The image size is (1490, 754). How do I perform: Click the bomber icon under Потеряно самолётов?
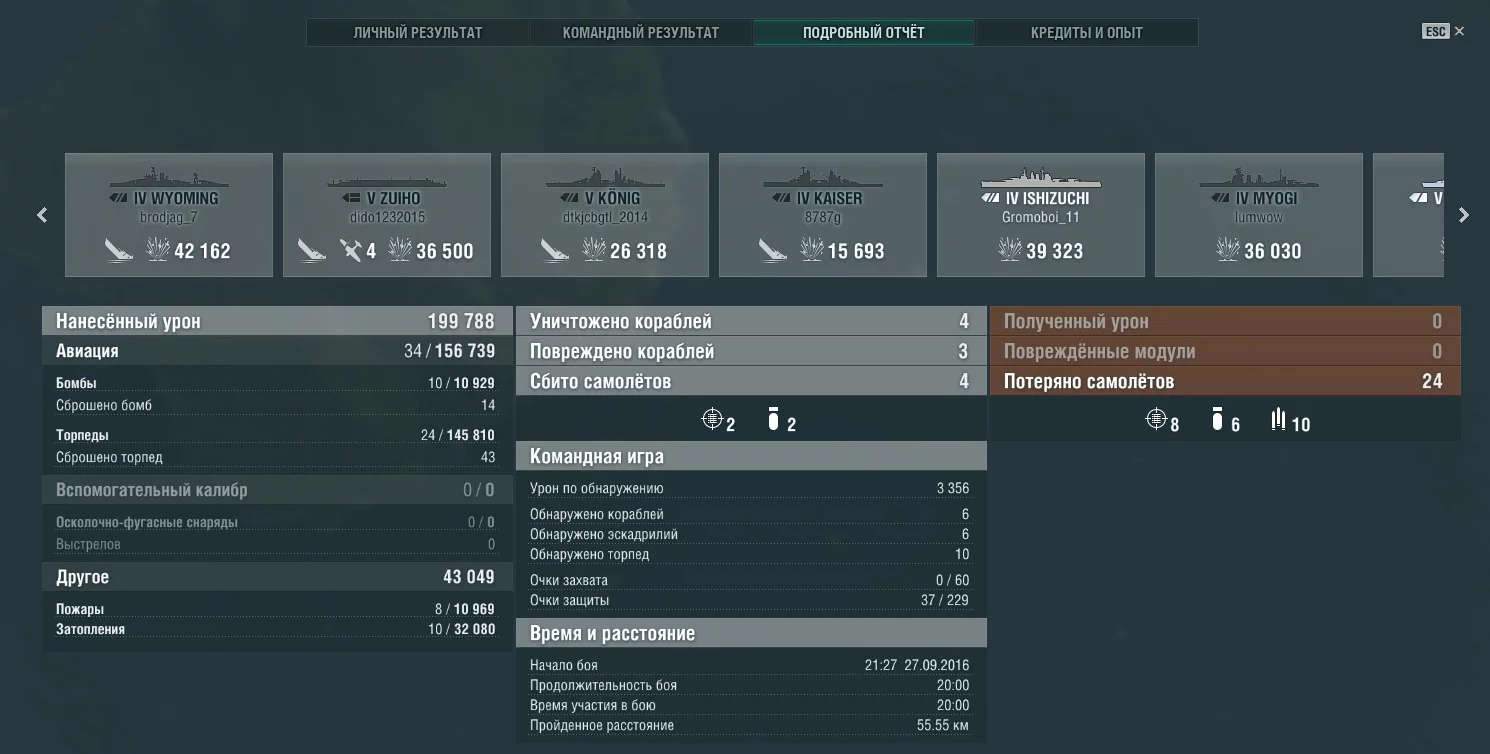point(1217,419)
